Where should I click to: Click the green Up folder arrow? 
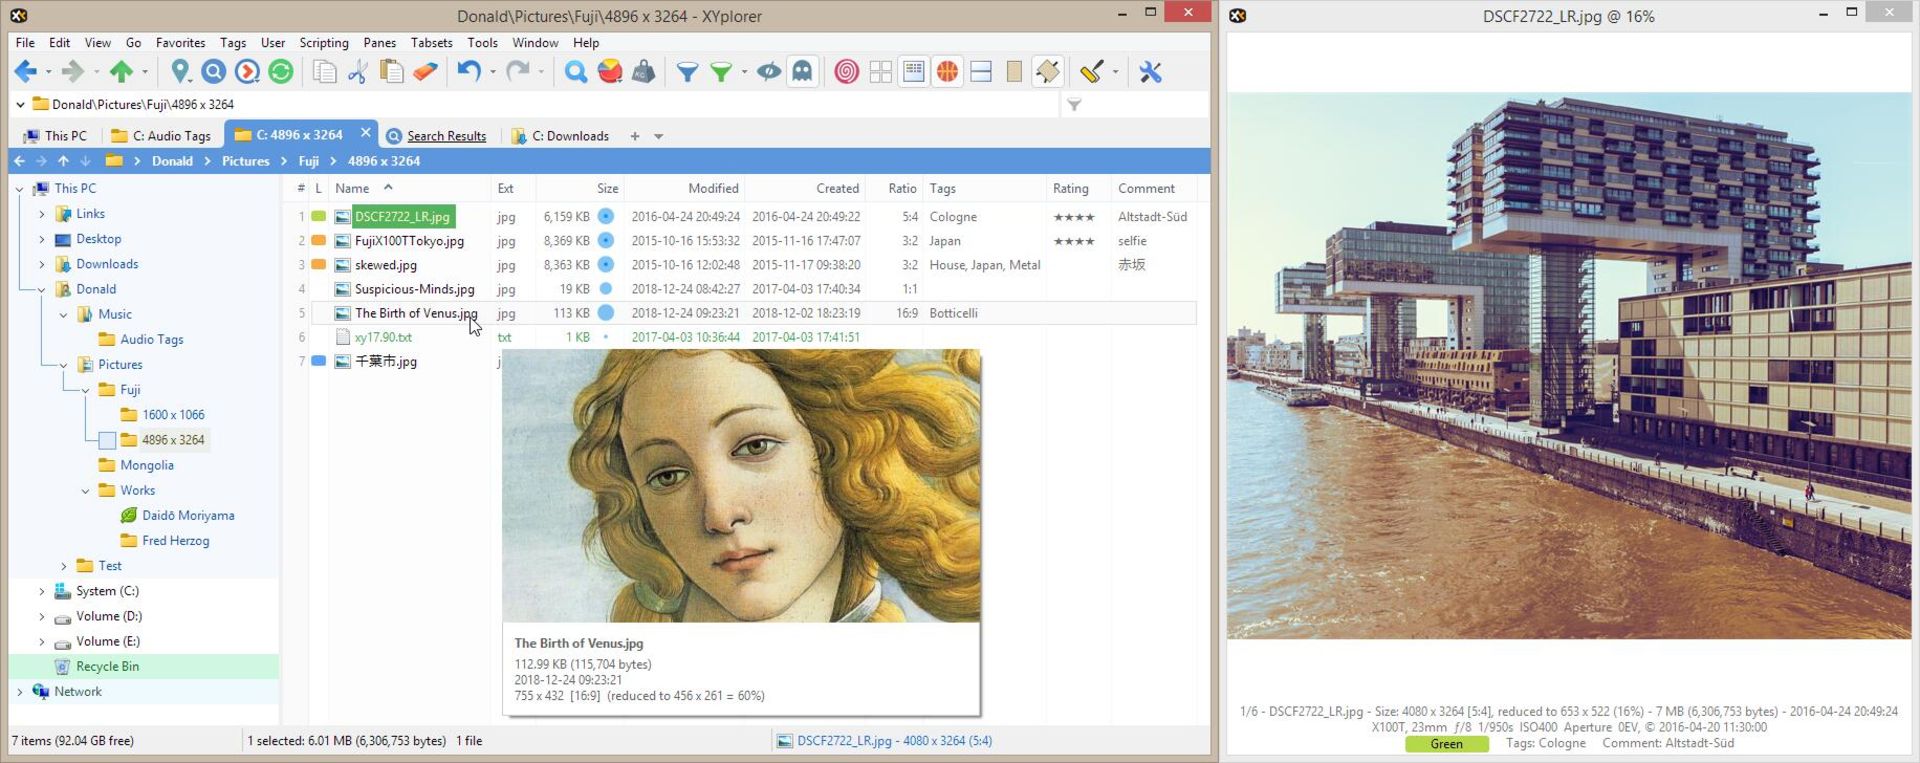click(121, 72)
